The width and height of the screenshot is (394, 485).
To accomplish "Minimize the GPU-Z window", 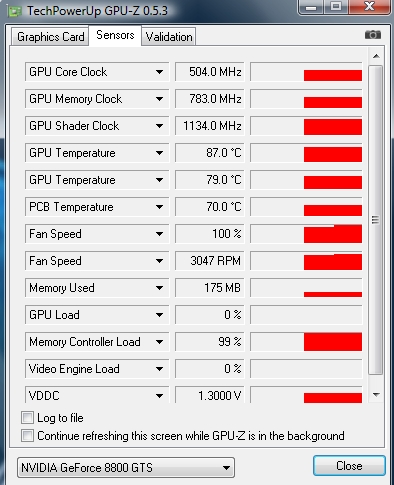I will tap(311, 7).
